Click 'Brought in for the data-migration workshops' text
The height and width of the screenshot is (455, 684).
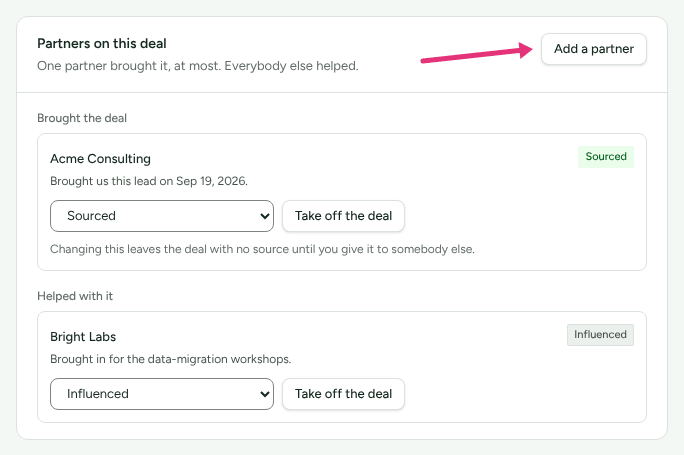tap(171, 359)
